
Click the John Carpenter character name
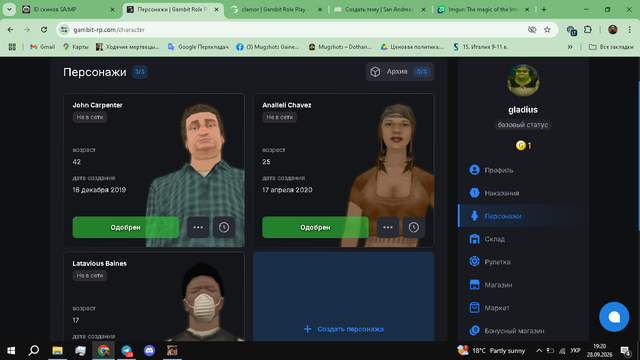[97, 105]
